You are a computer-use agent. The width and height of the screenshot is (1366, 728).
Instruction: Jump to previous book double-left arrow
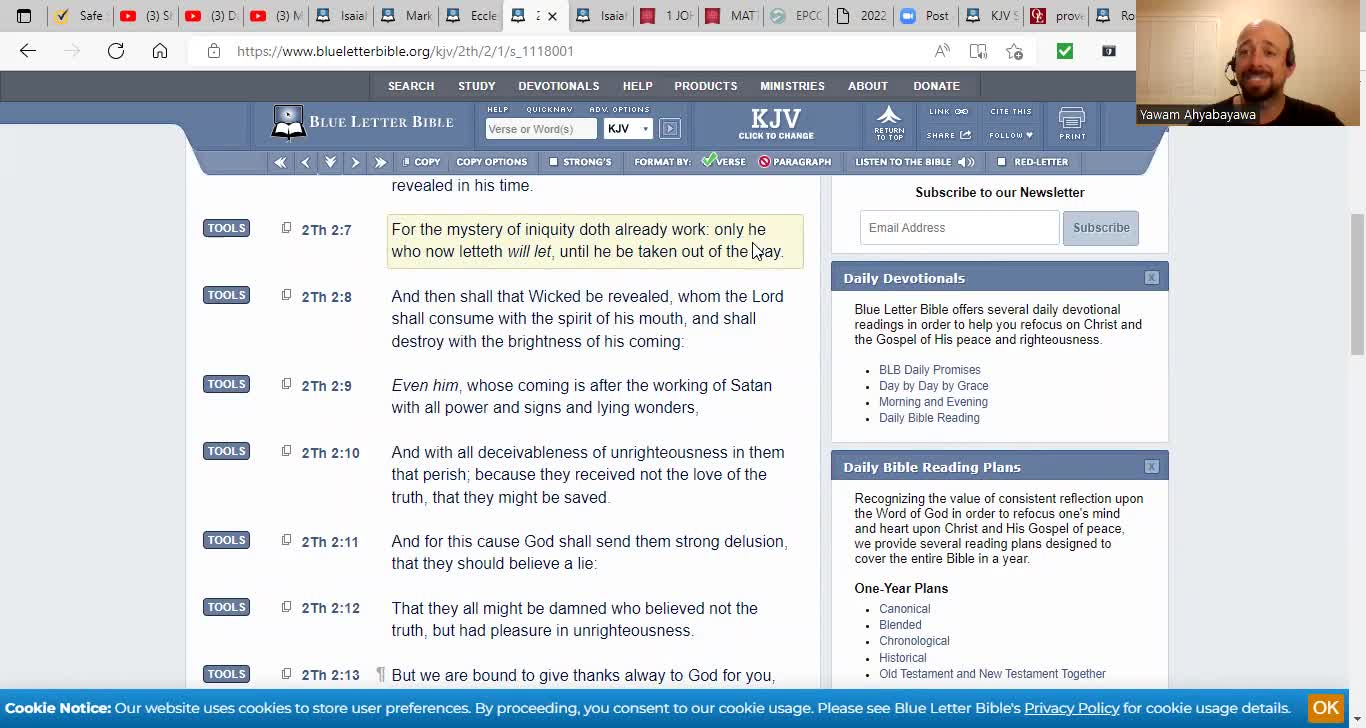(x=281, y=162)
